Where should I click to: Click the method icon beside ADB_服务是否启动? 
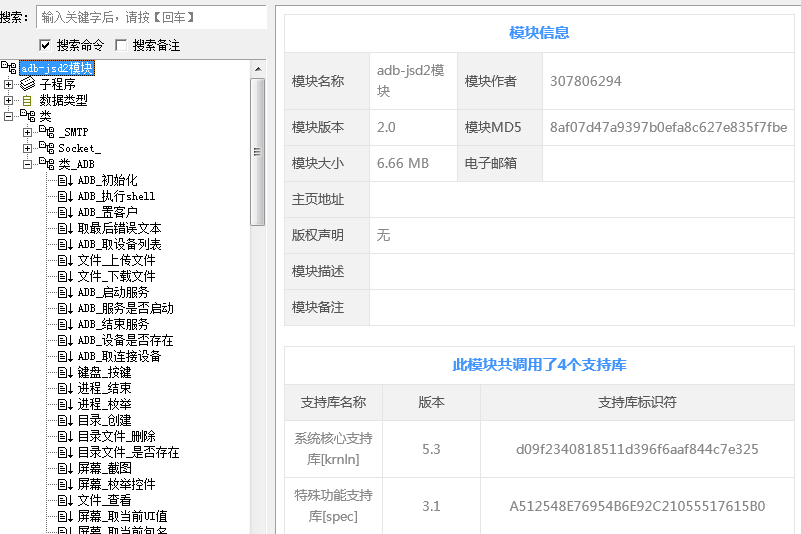tap(65, 308)
